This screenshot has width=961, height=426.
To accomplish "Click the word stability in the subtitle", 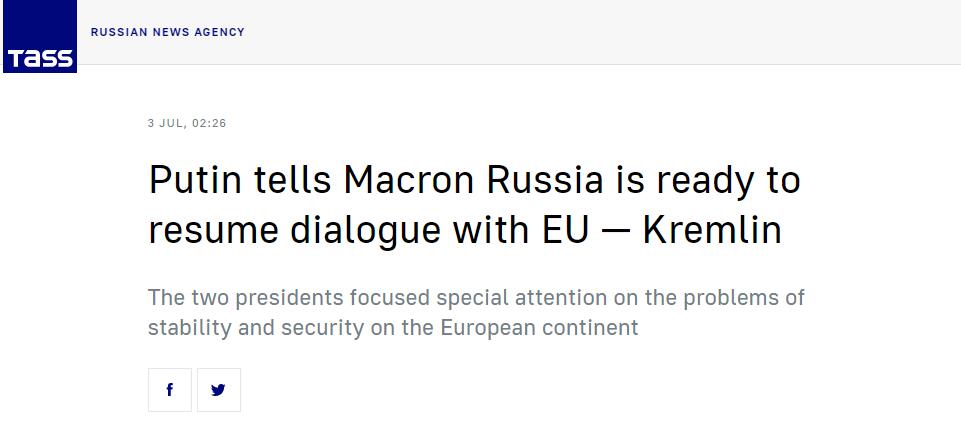I will coord(185,327).
